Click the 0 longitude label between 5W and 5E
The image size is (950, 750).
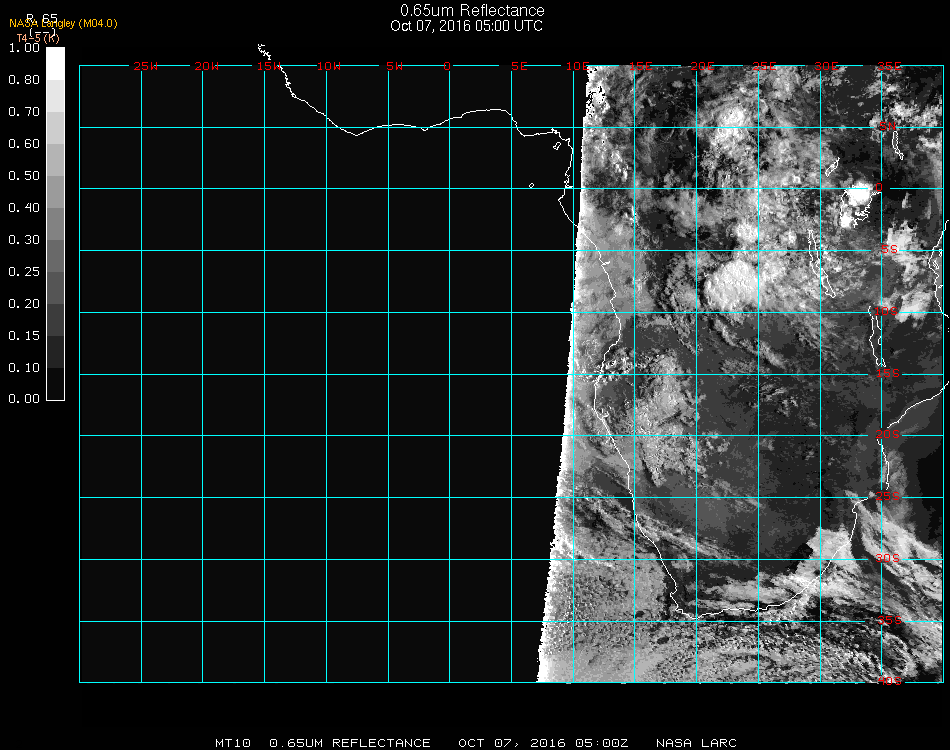(447, 66)
